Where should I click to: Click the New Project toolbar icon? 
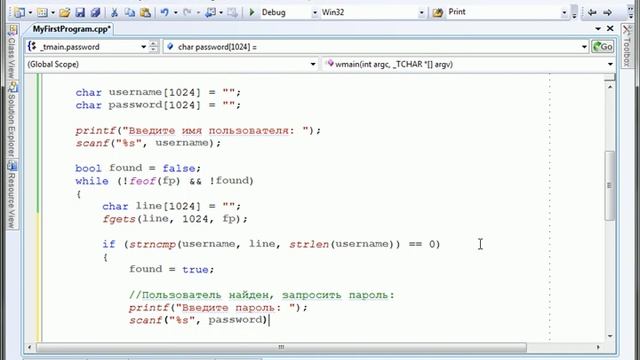[19, 13]
